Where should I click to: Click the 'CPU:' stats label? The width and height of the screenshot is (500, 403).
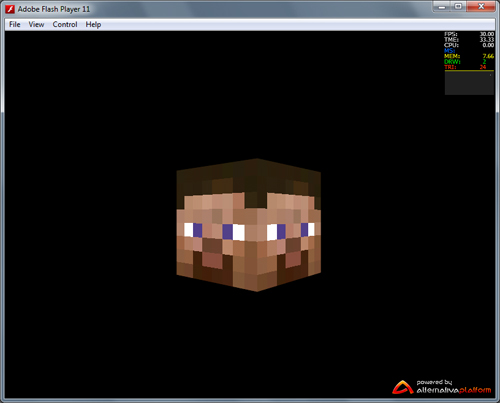(451, 45)
